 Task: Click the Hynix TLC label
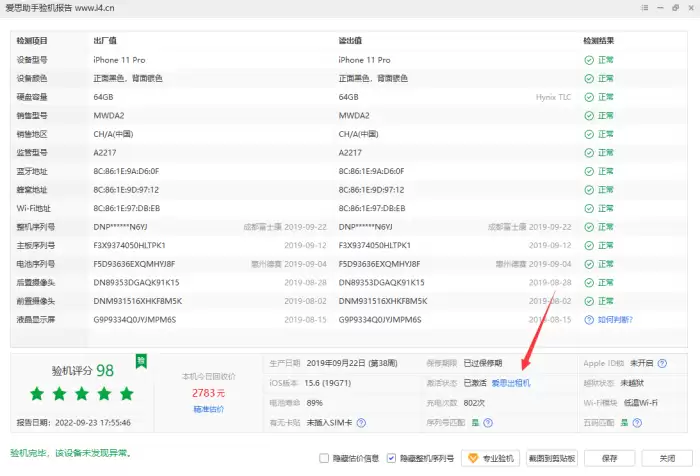(554, 97)
